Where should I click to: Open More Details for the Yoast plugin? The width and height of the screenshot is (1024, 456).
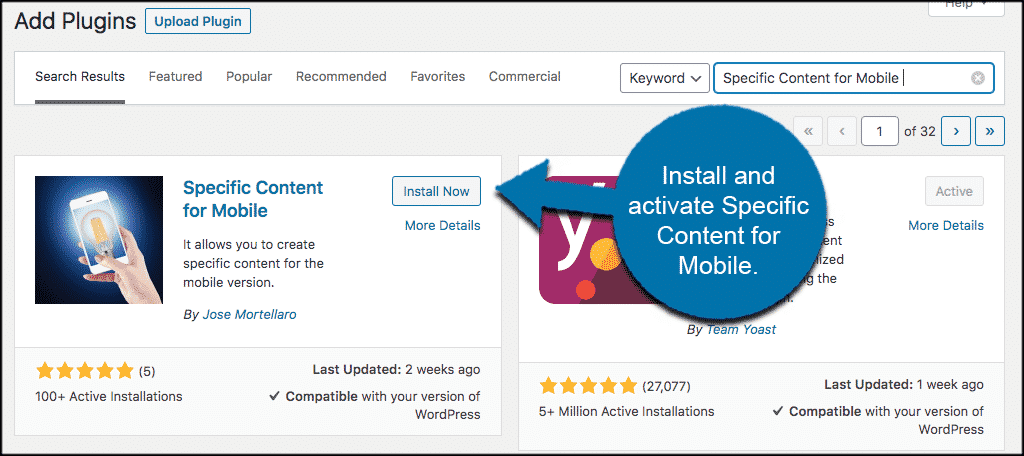click(946, 225)
